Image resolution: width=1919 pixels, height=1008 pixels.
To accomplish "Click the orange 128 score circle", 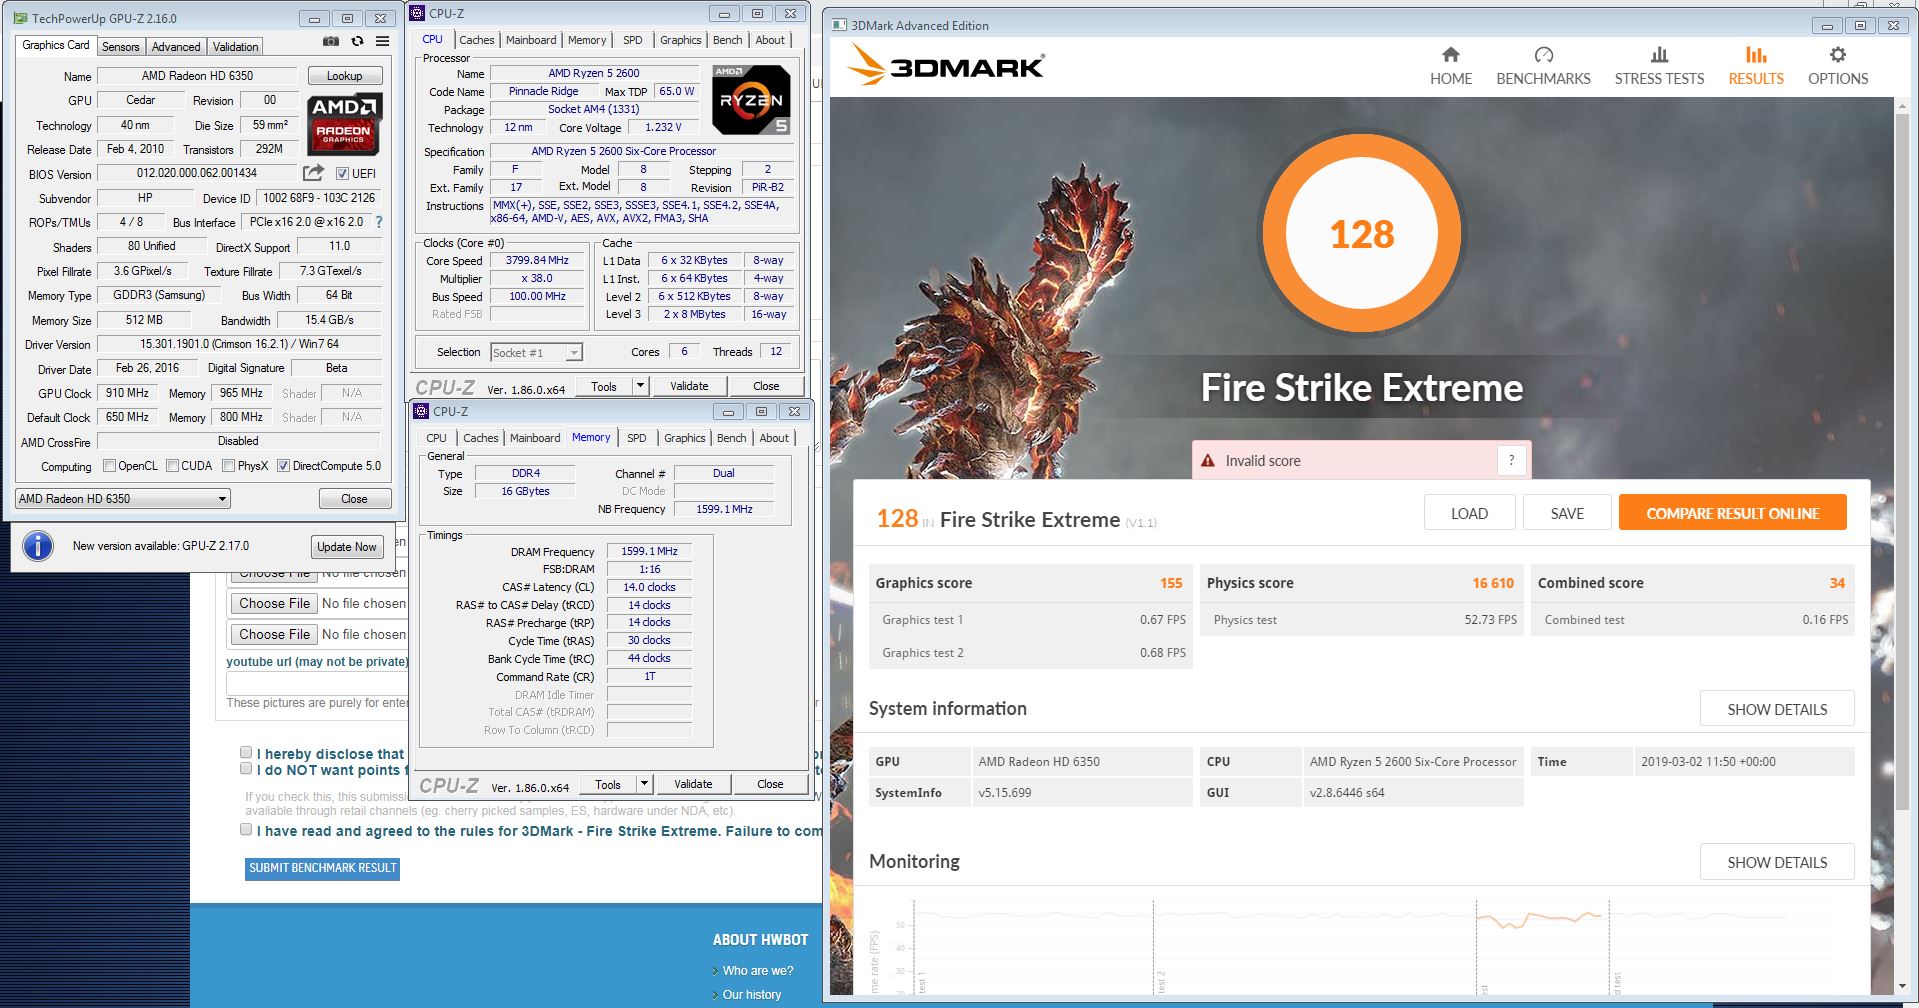I will click(1362, 234).
